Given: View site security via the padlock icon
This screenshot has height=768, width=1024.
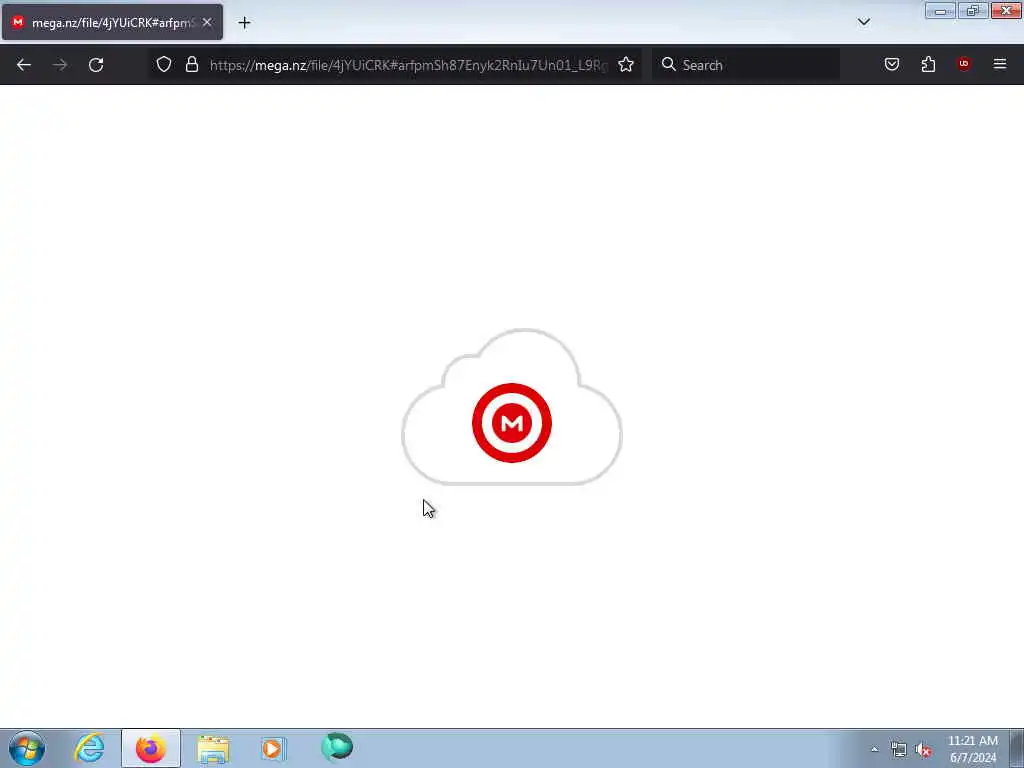Looking at the screenshot, I should 191,64.
